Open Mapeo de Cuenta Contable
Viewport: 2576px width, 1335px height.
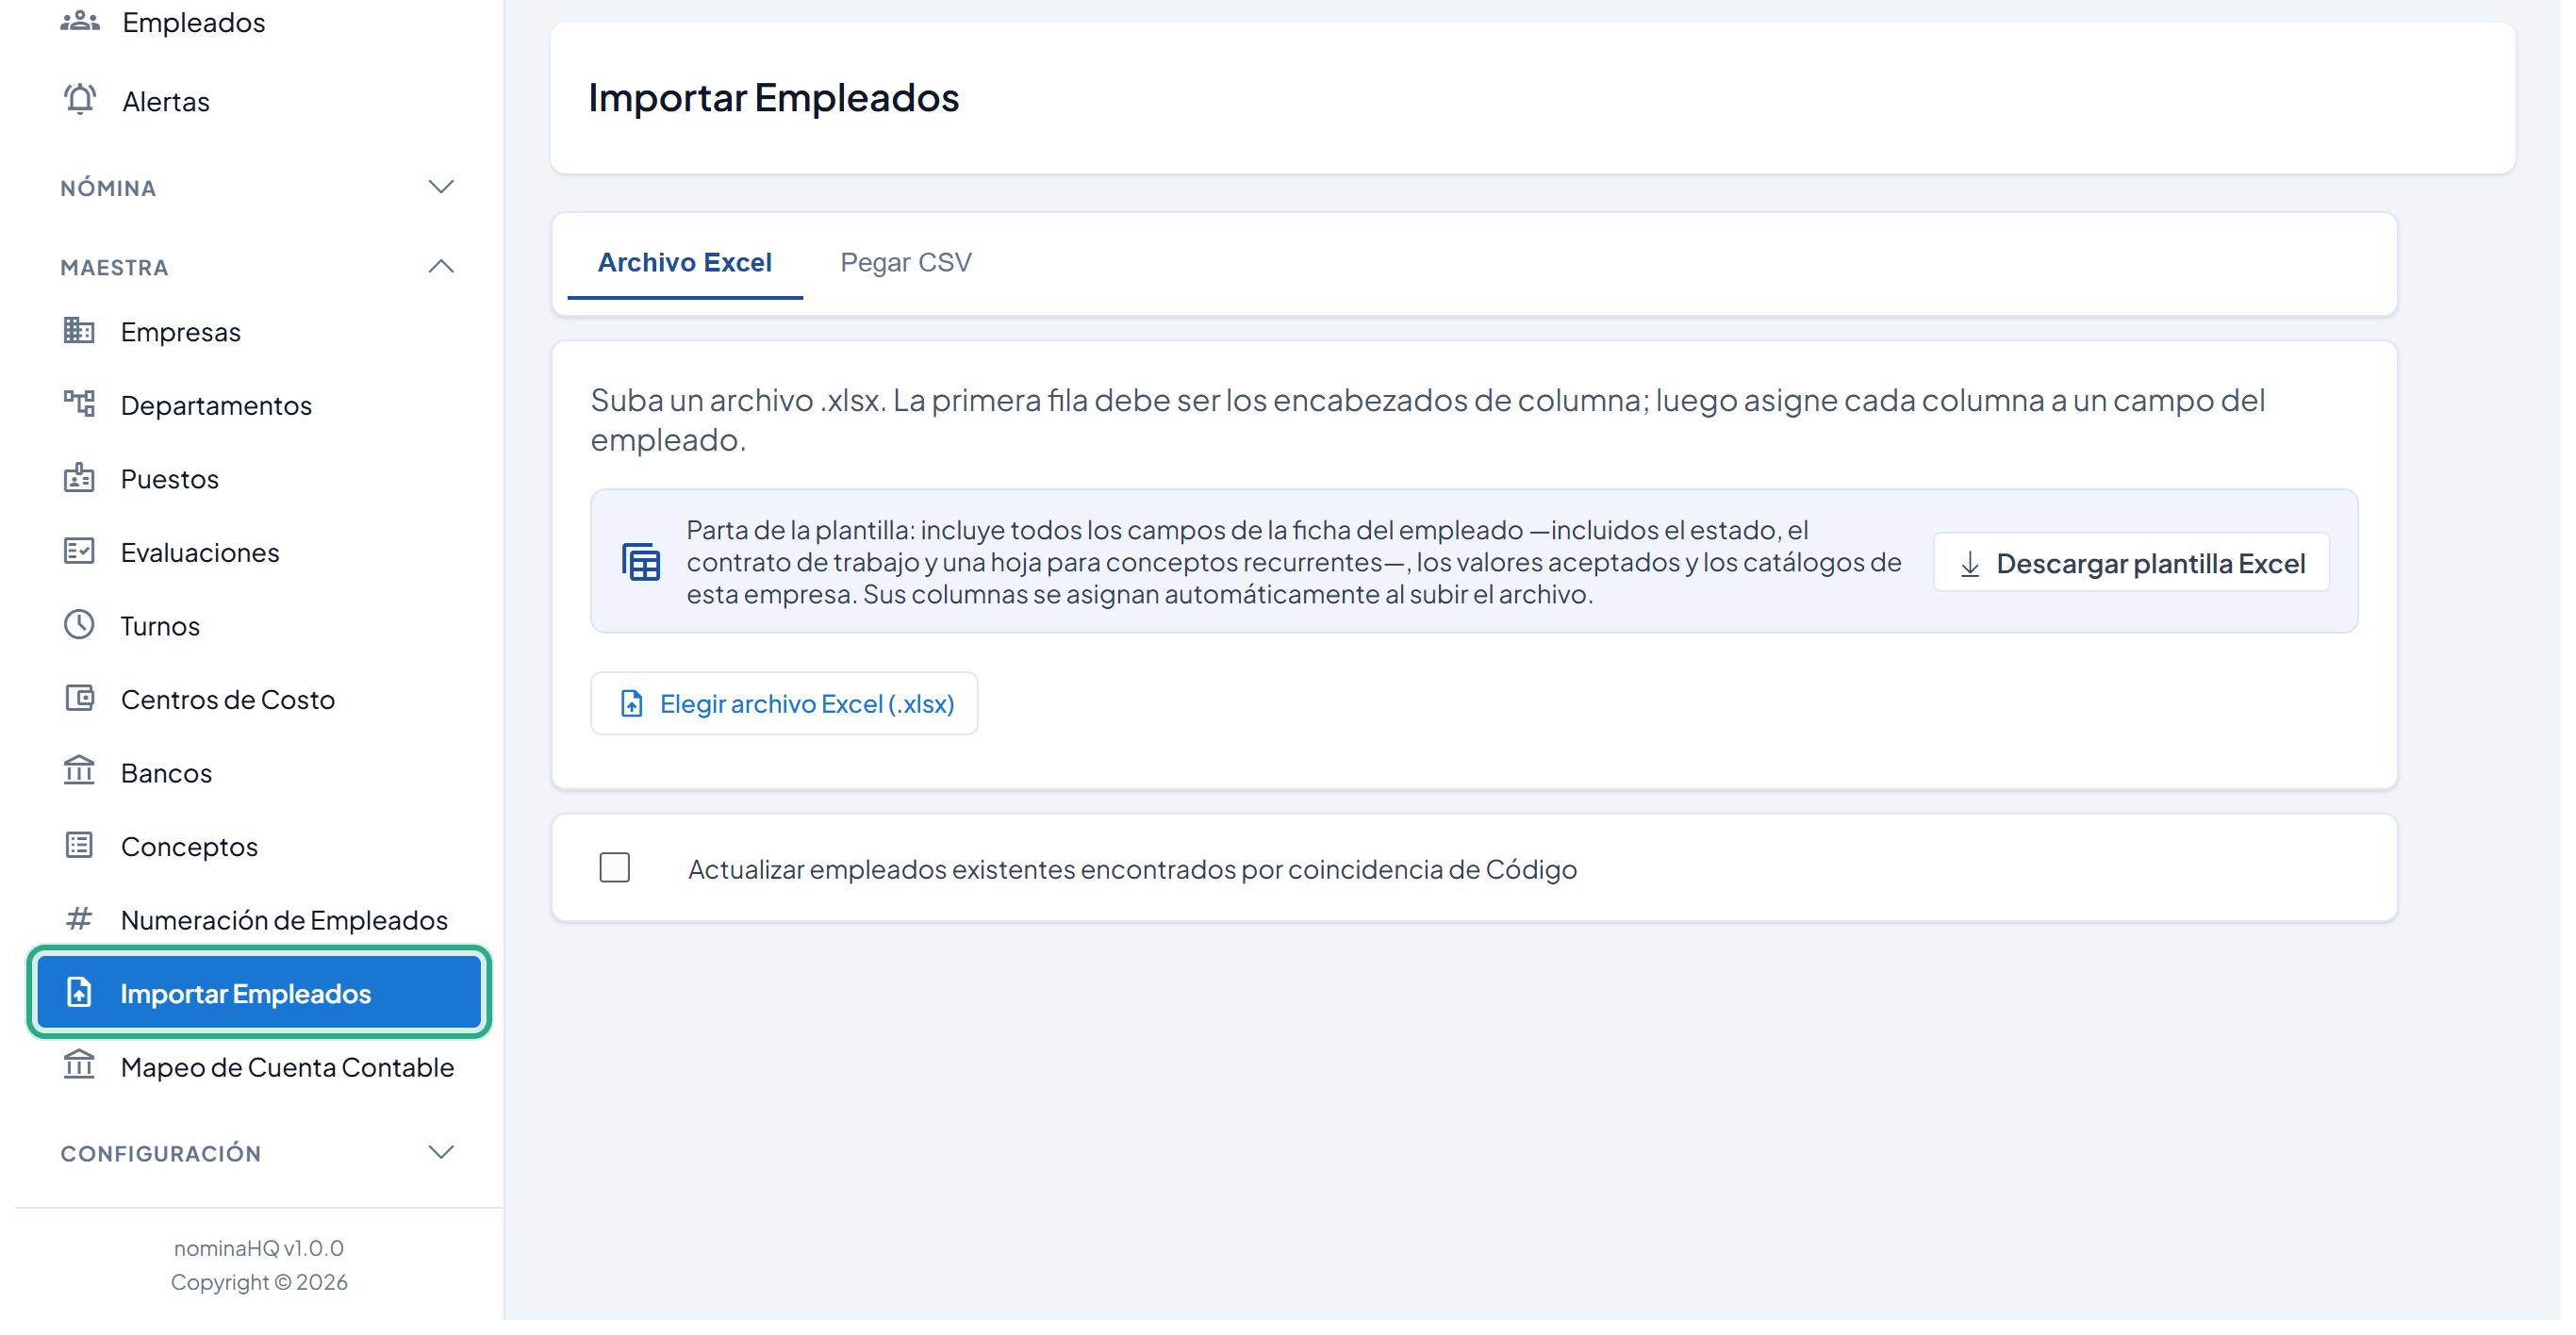pos(289,1073)
